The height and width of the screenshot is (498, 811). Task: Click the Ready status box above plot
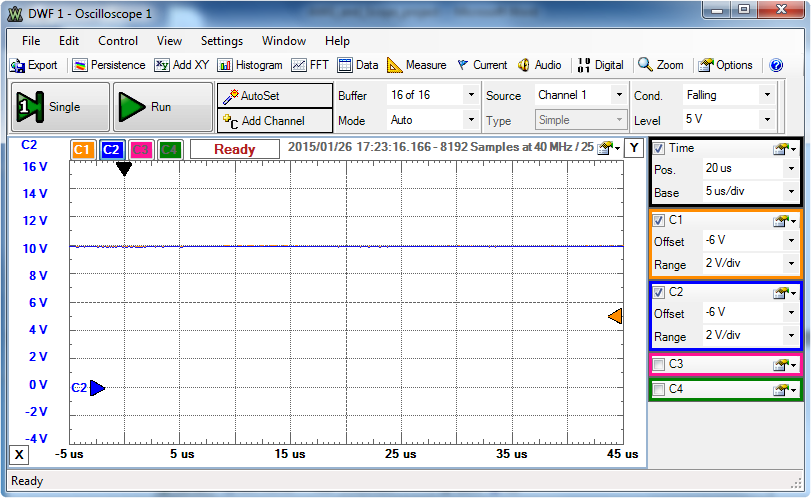(x=235, y=149)
